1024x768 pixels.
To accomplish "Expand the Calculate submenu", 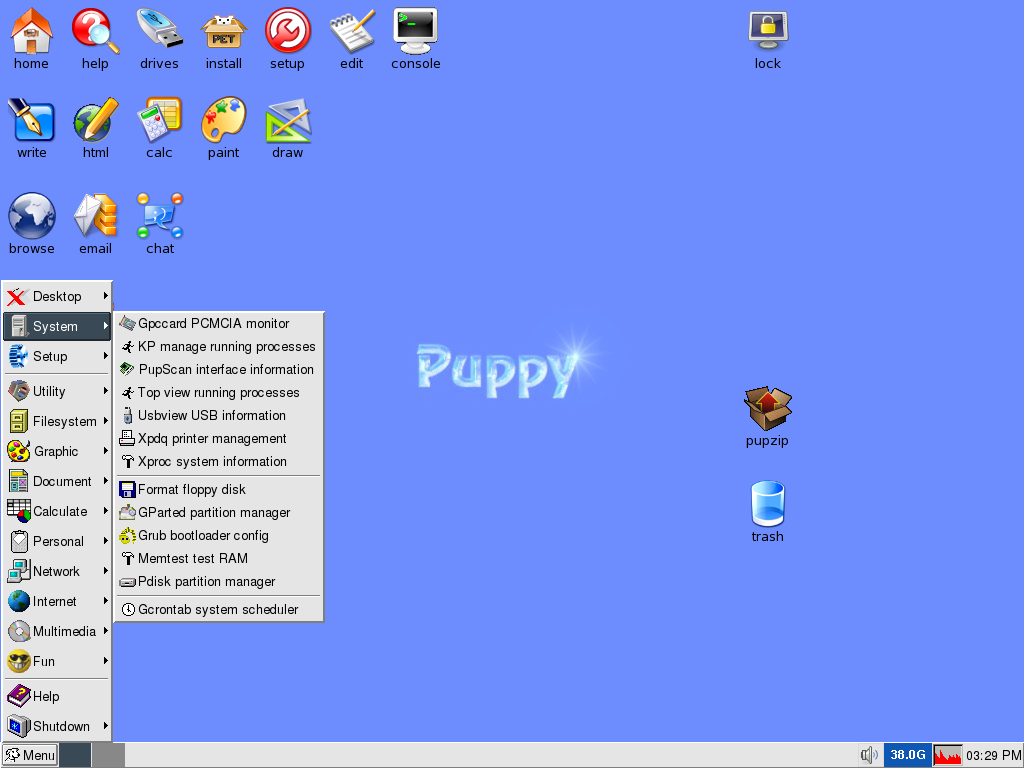I will click(57, 511).
